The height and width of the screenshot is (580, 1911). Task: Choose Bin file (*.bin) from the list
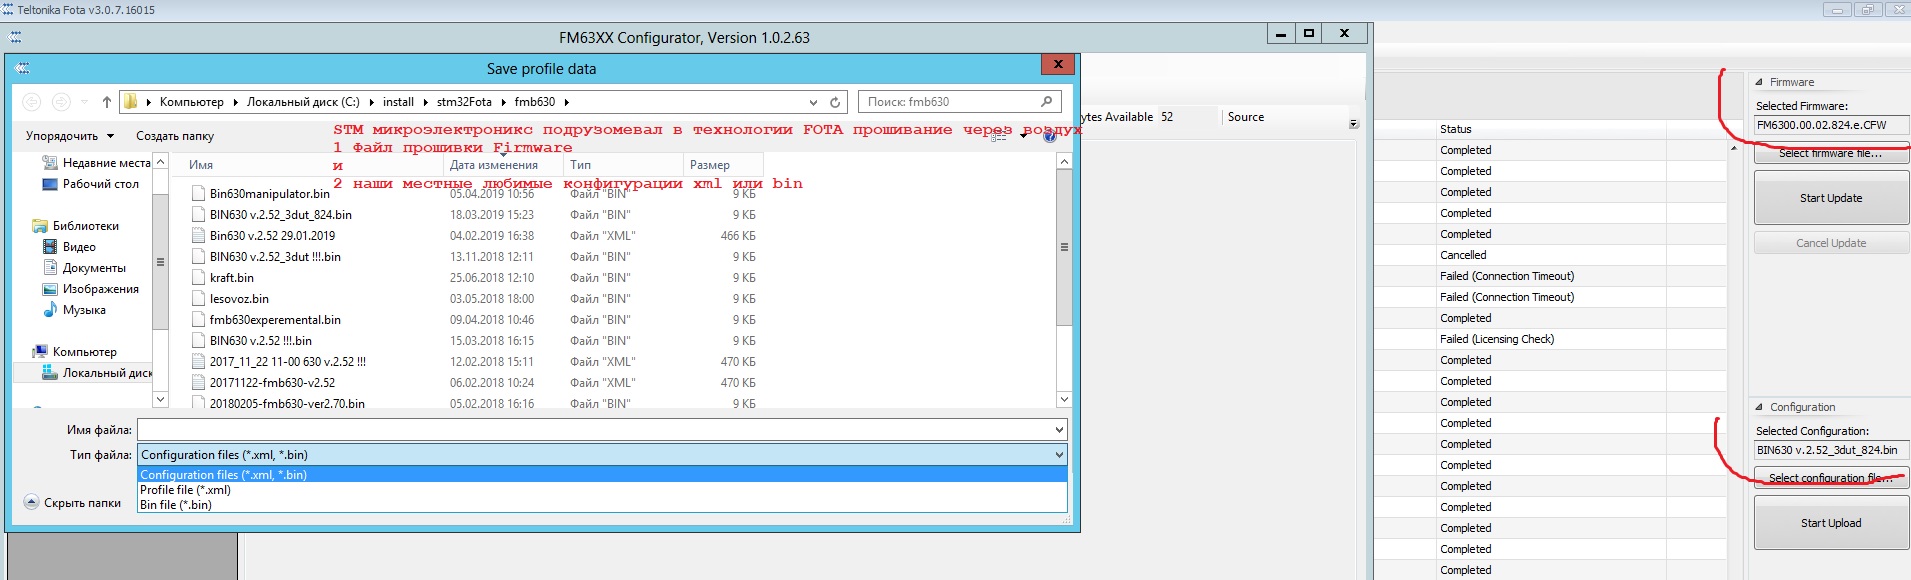click(176, 505)
